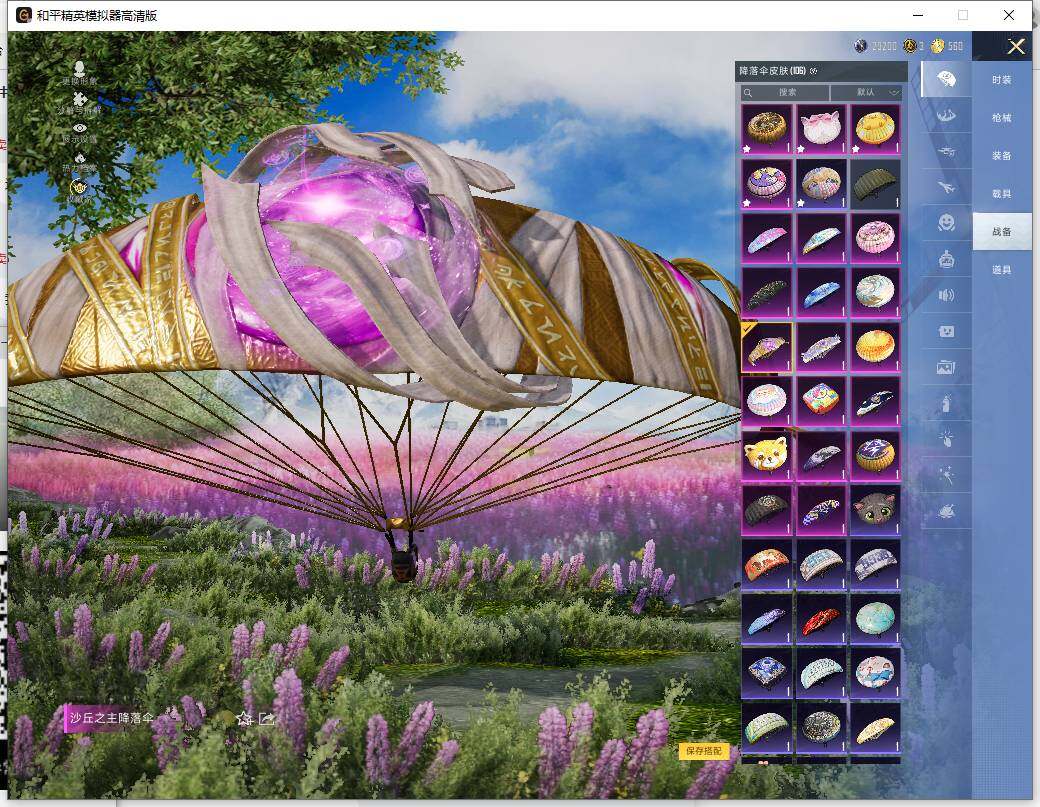Click the 保存搭配 save button
The image size is (1040, 807).
pos(704,751)
